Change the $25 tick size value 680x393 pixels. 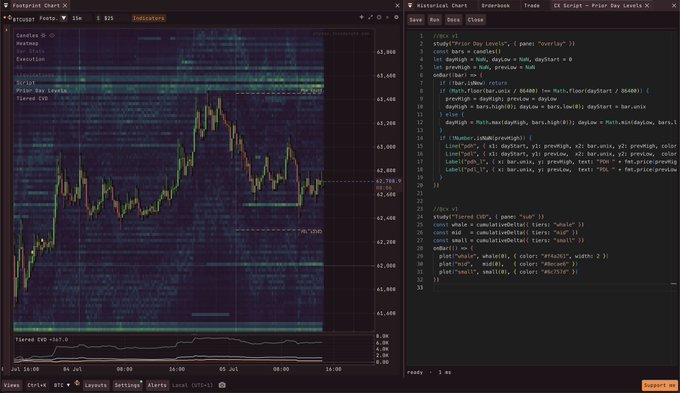pyautogui.click(x=109, y=18)
